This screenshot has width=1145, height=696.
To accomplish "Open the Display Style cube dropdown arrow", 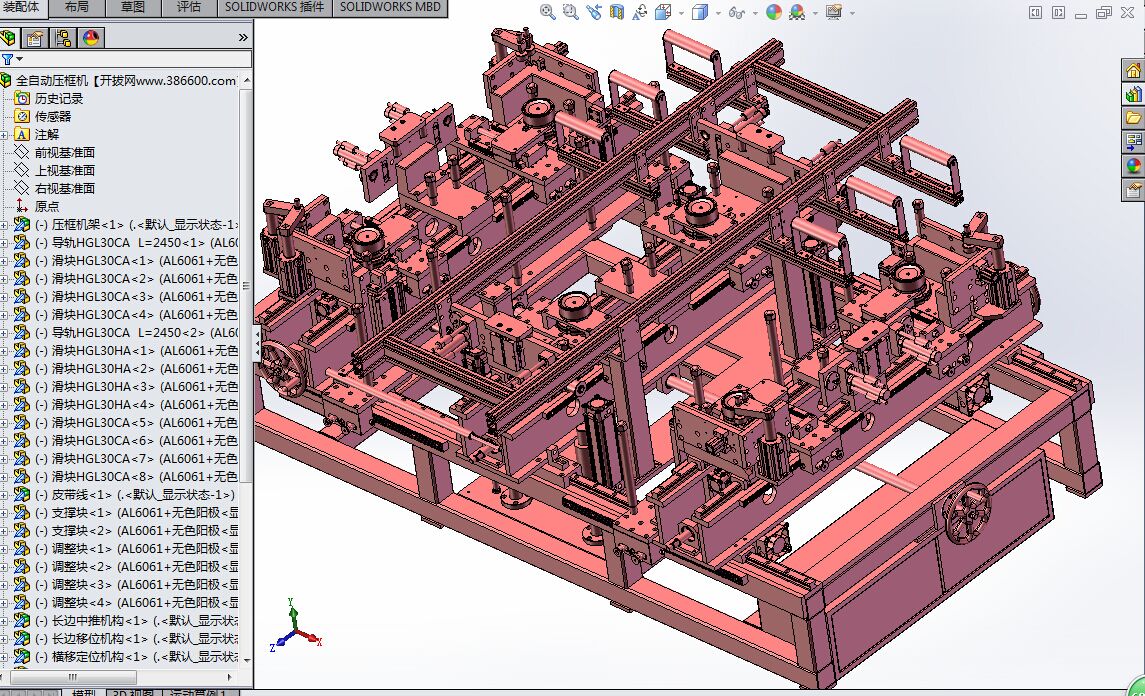I will [717, 13].
